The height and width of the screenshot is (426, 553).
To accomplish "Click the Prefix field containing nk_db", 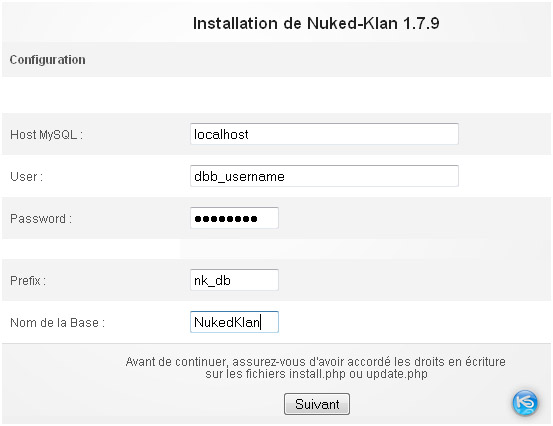I will click(x=234, y=280).
